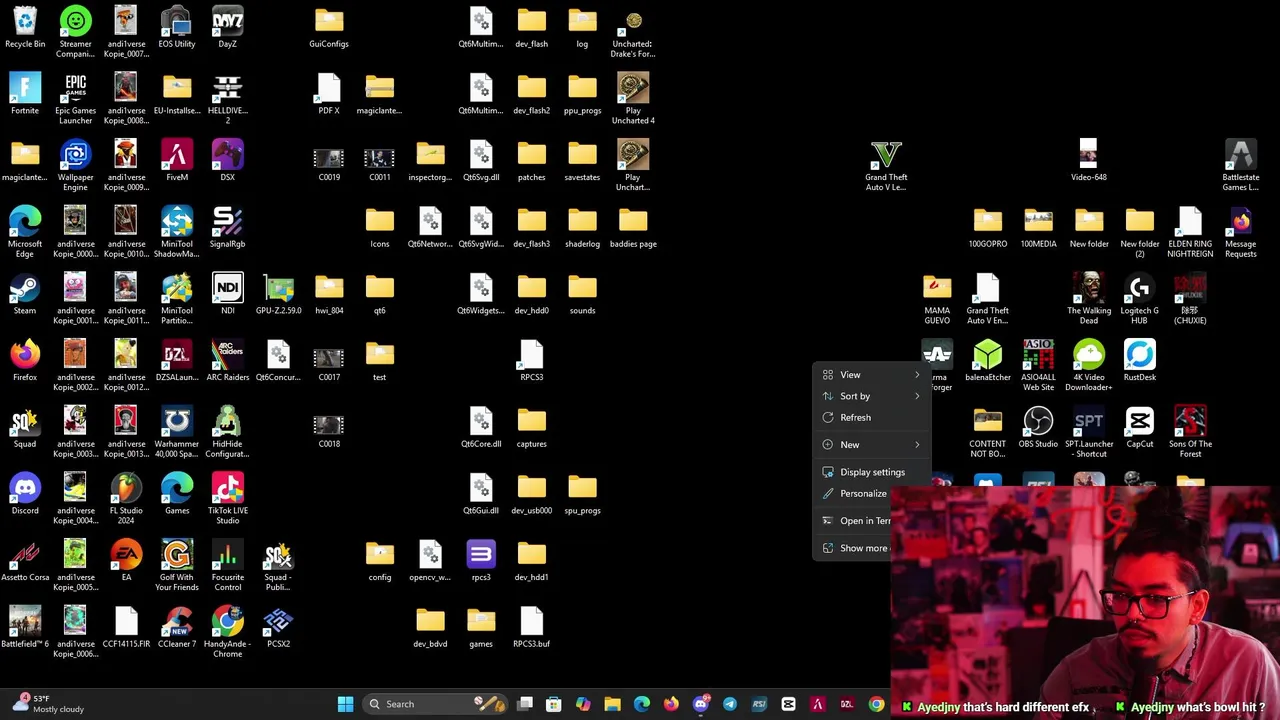This screenshot has width=1280, height=720.
Task: Choose Open in Terminal menu entry
Action: click(854, 521)
